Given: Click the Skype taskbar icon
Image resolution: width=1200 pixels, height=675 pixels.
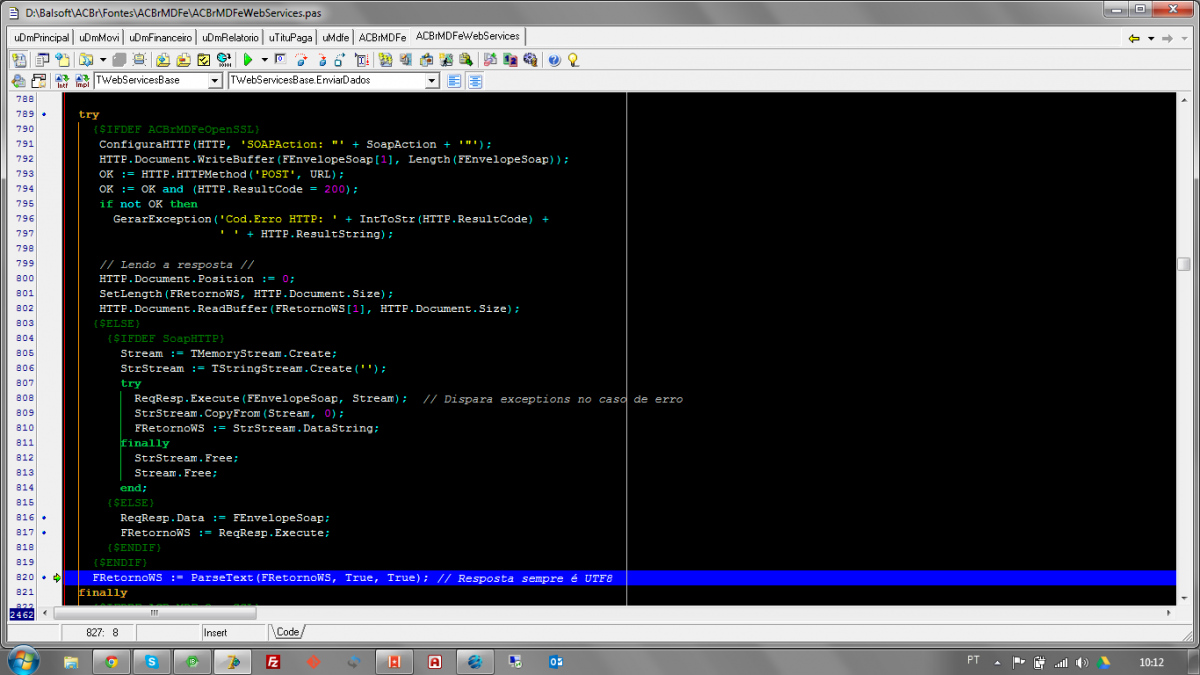Looking at the screenshot, I should click(151, 661).
